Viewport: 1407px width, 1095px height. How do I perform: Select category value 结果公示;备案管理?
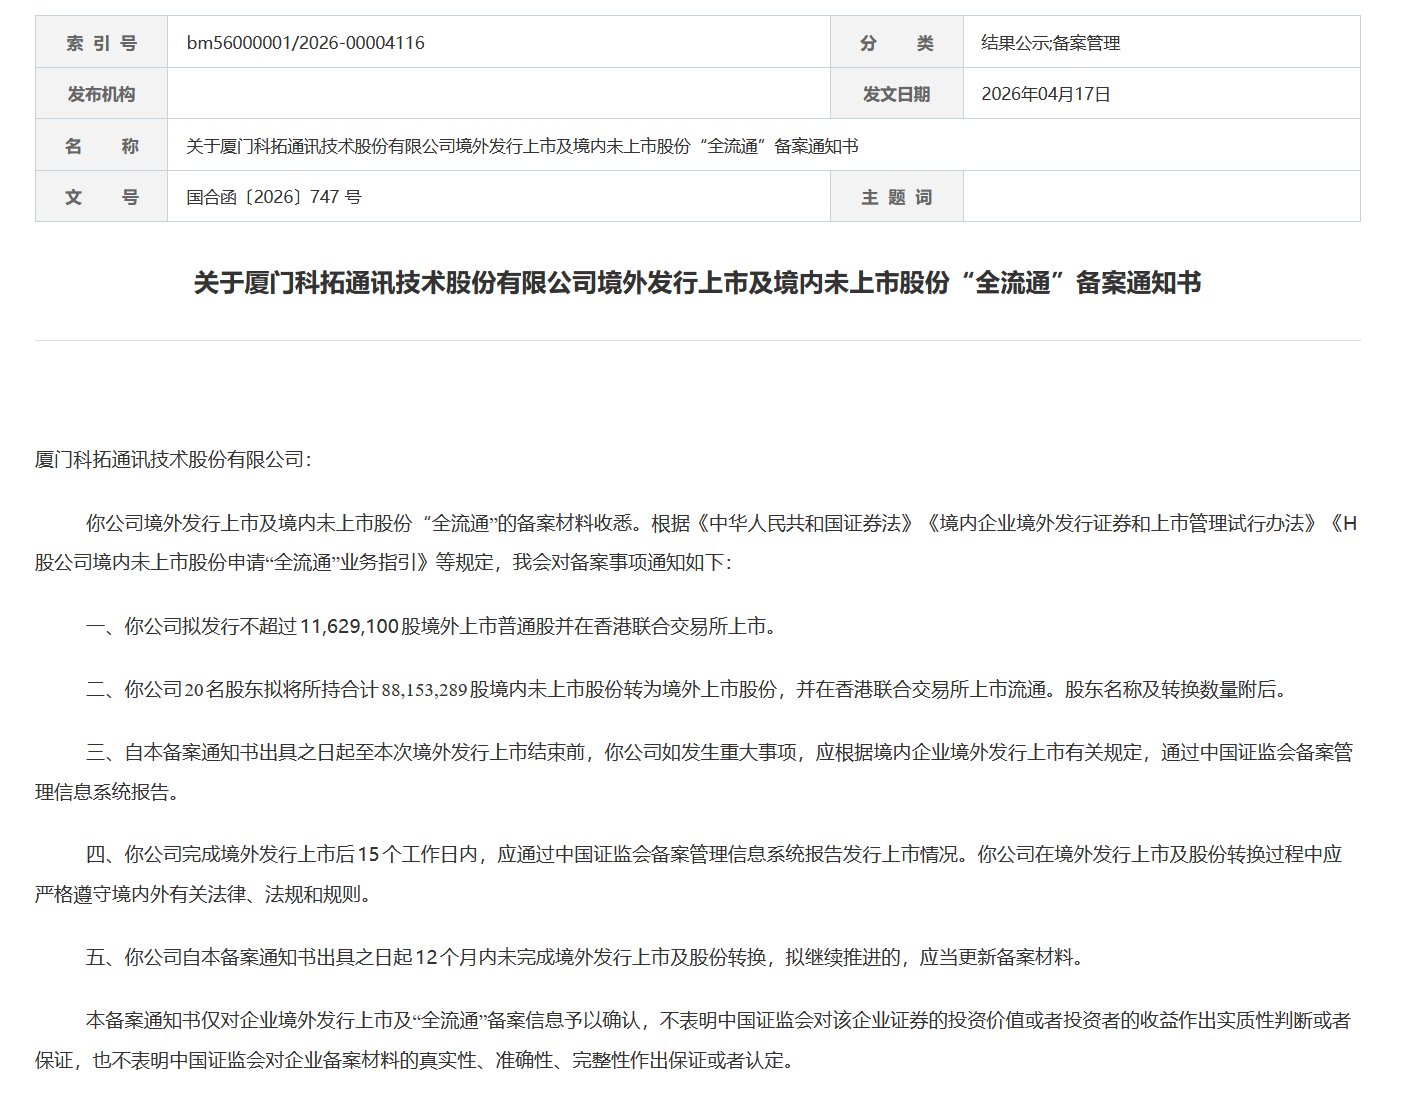tap(1051, 43)
